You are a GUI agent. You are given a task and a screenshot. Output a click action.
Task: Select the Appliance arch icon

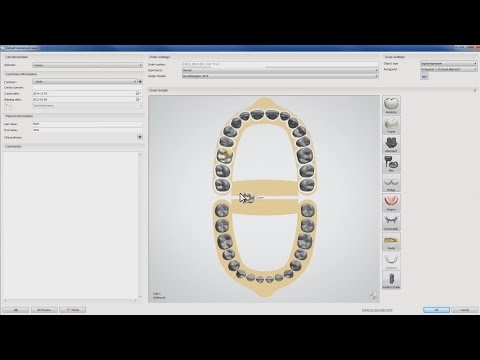tap(391, 261)
